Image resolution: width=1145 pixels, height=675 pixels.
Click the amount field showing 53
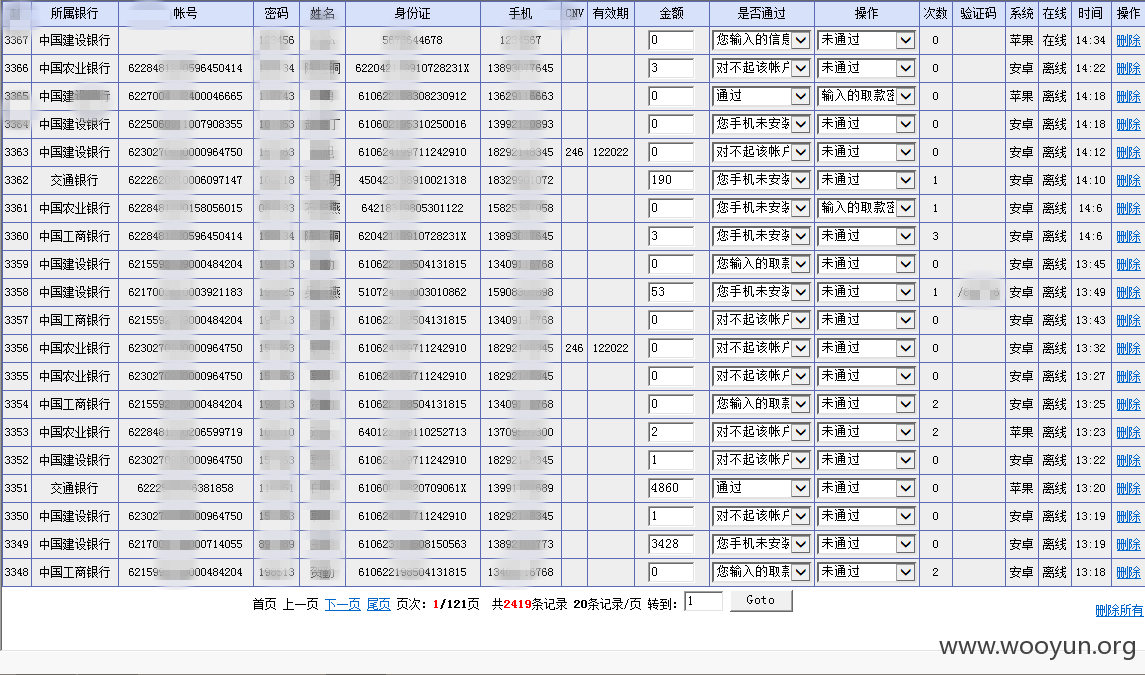[671, 292]
